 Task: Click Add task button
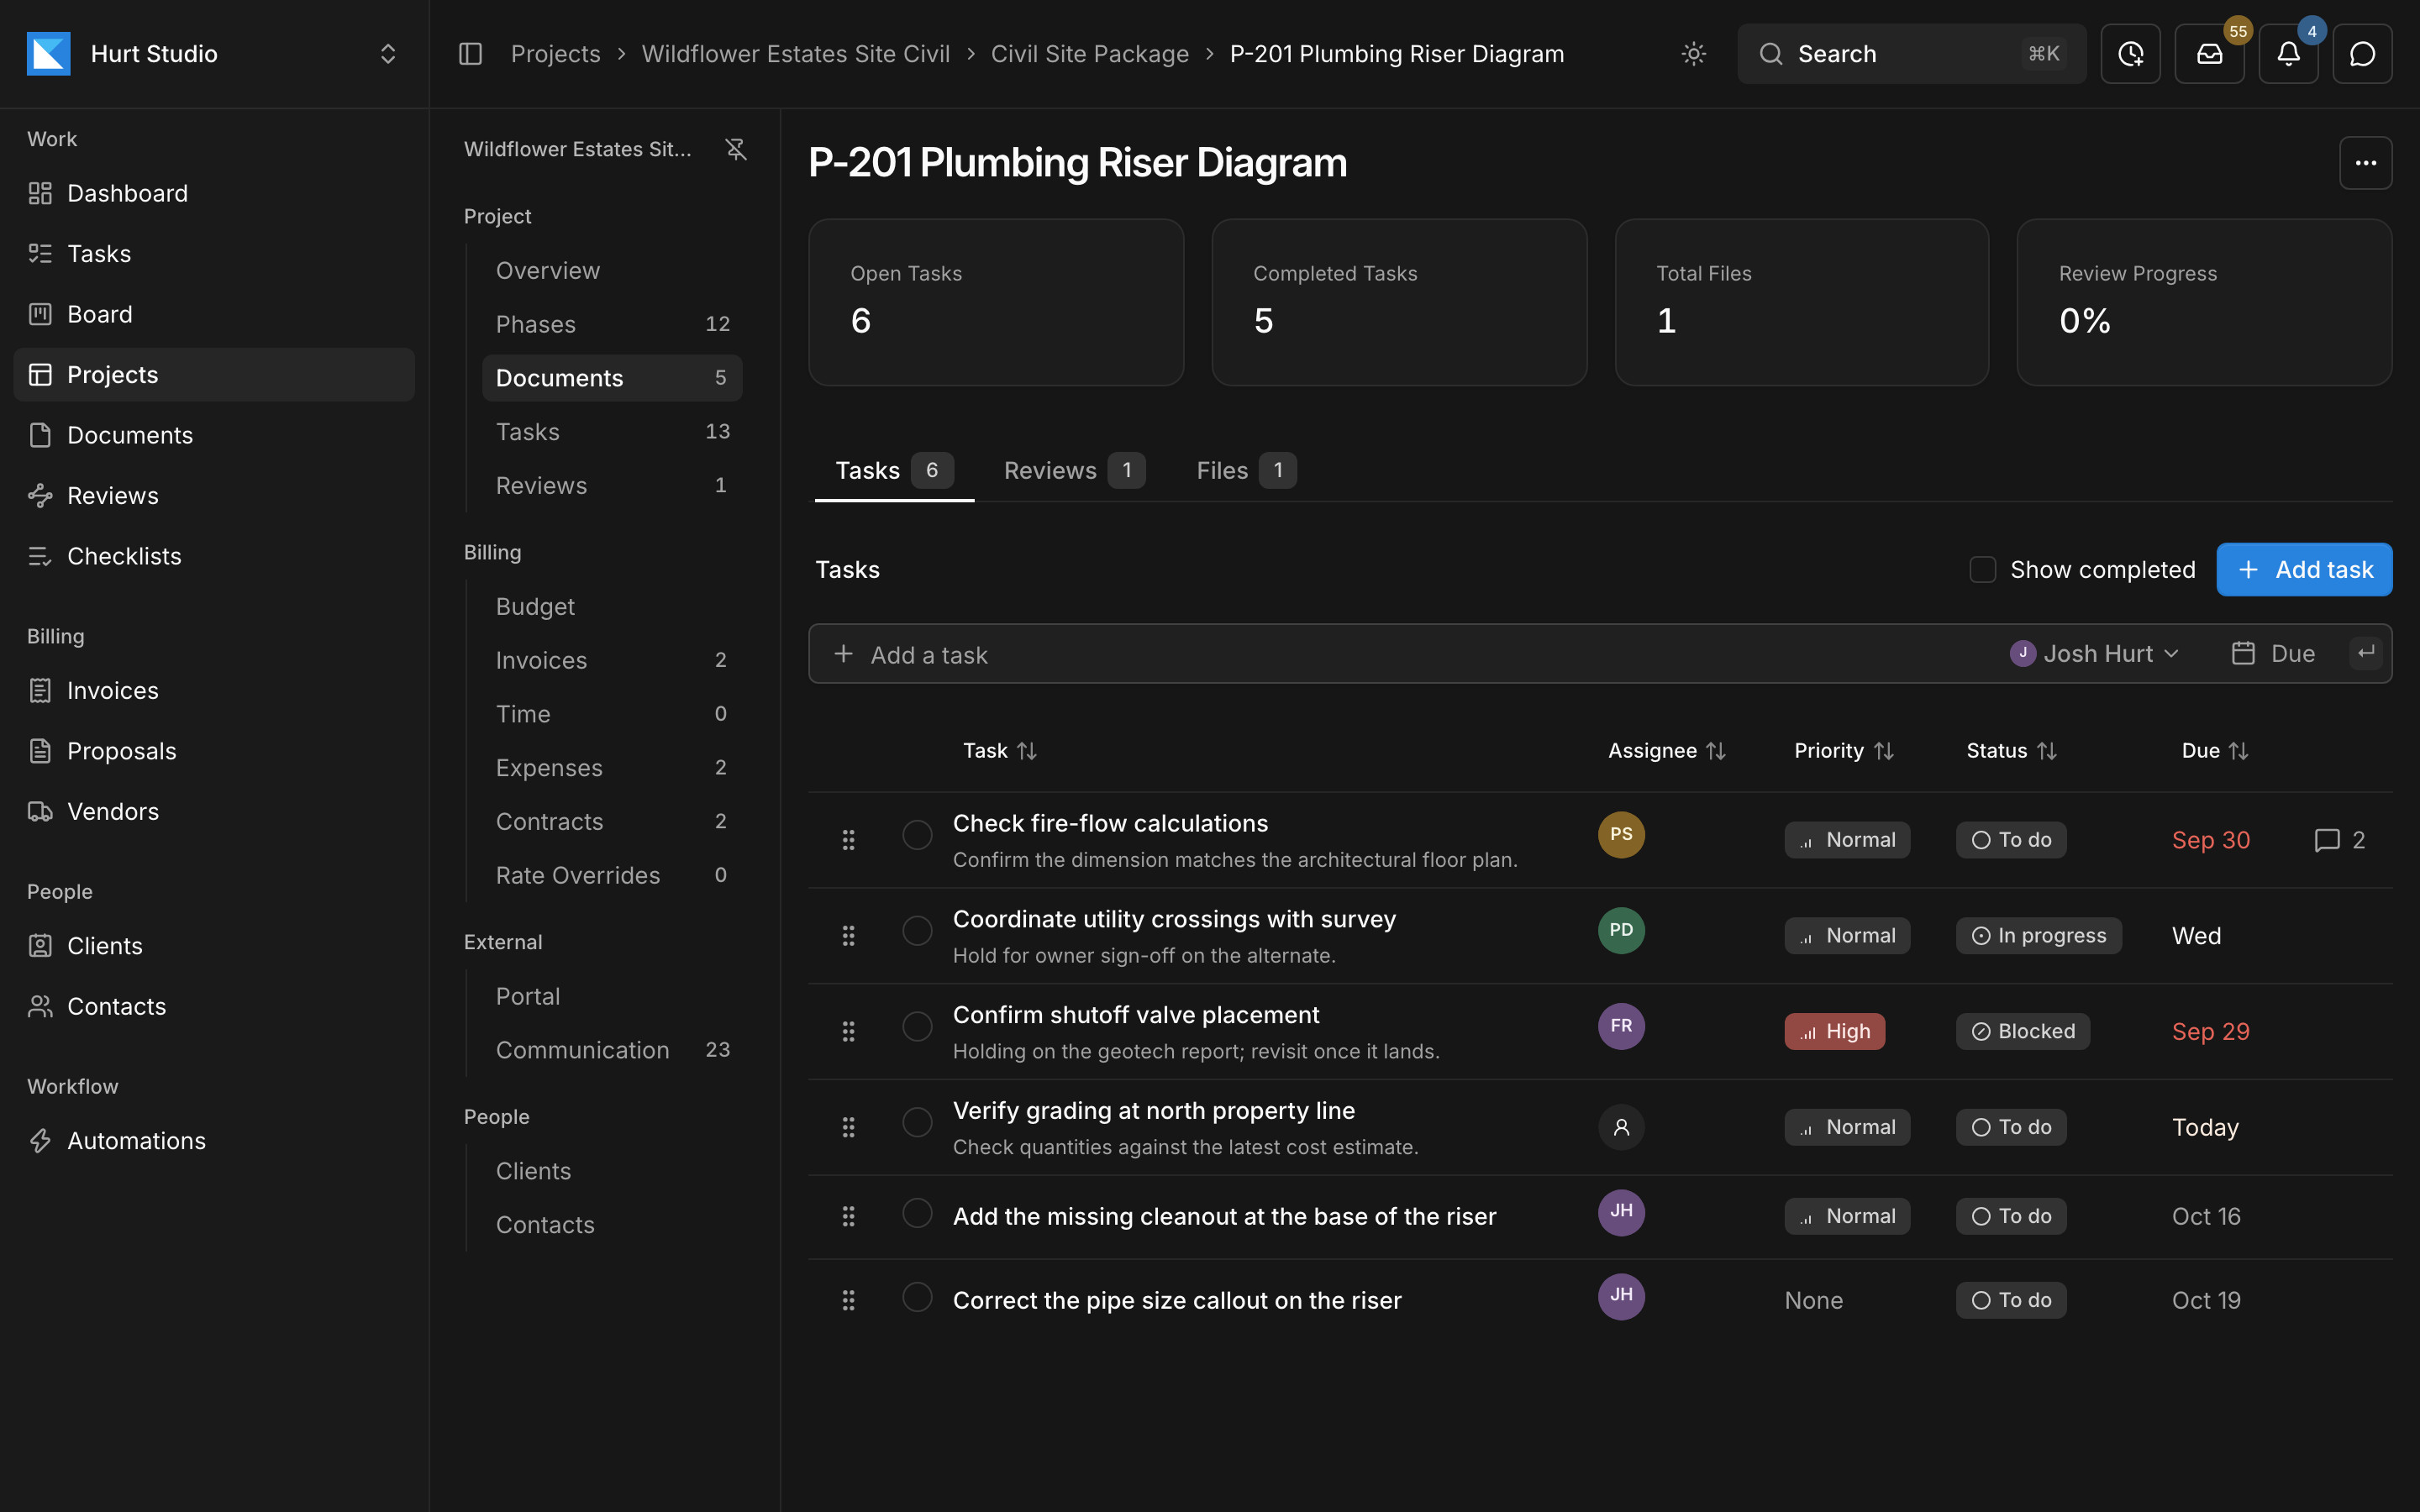click(2303, 570)
